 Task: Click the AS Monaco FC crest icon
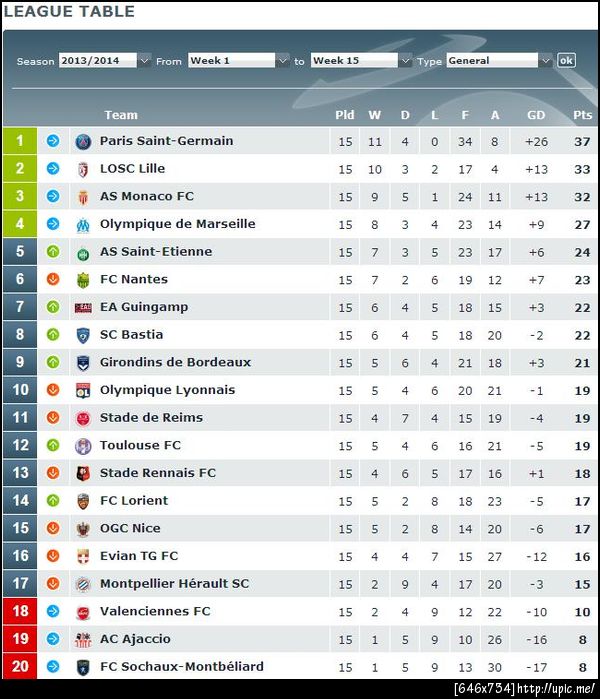(x=83, y=197)
